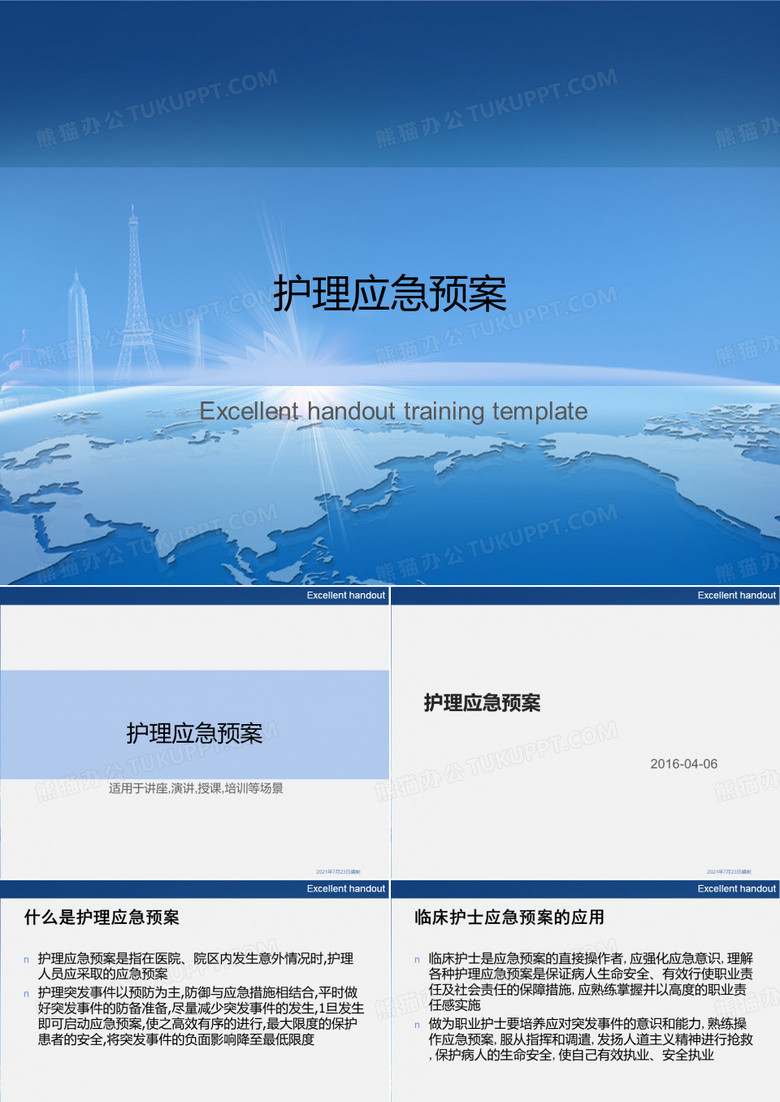Click bold 护理应急预案 title above the 2016 date
Viewport: 780px width, 1102px height.
click(x=482, y=703)
